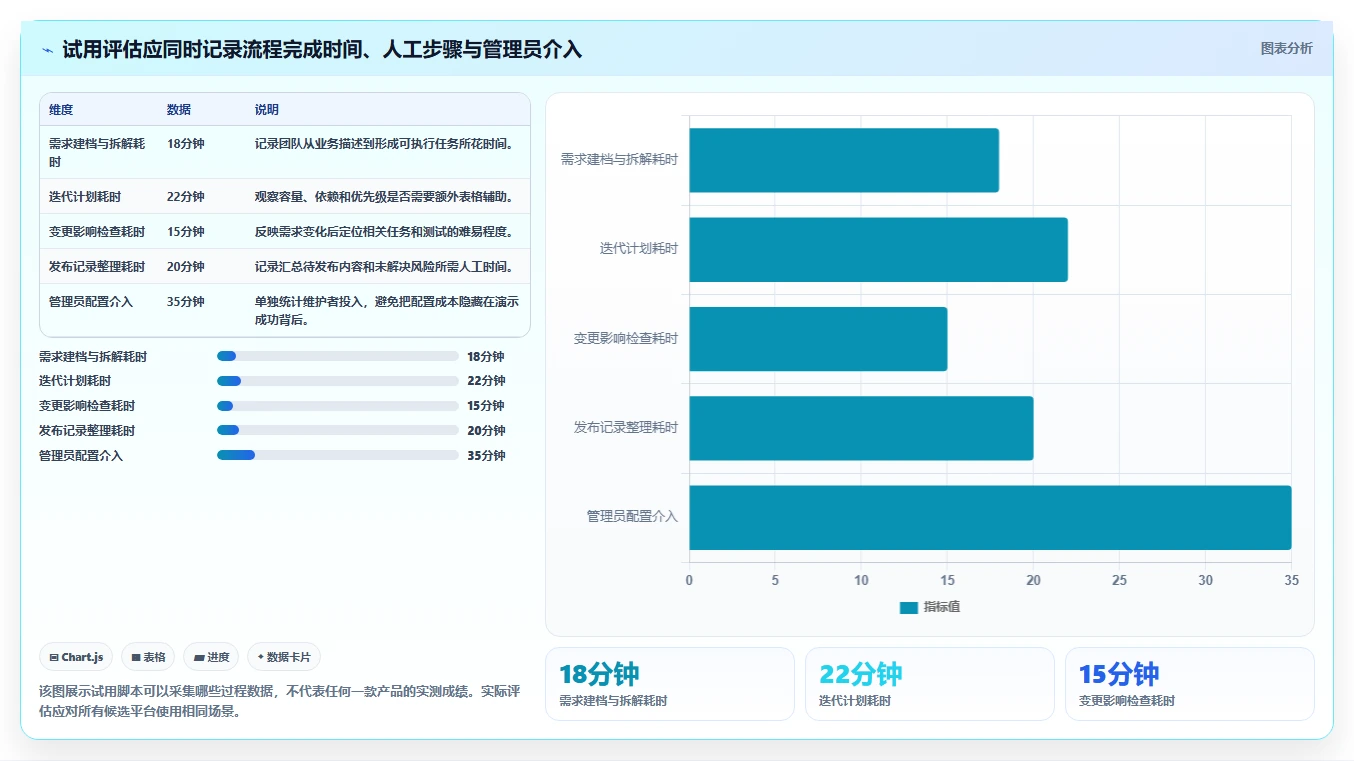
Task: Click the 变更影响检查耗时 bar in the chart
Action: [818, 339]
